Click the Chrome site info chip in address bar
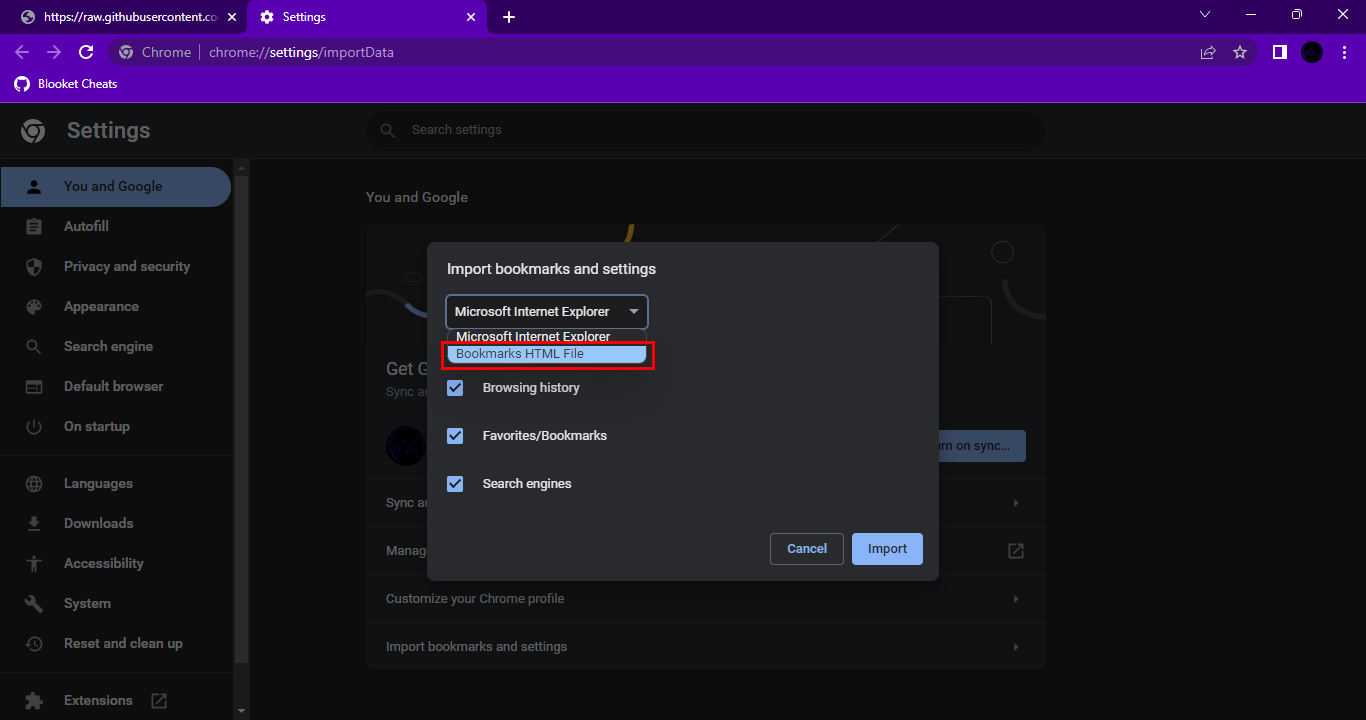Image resolution: width=1366 pixels, height=720 pixels. [155, 52]
